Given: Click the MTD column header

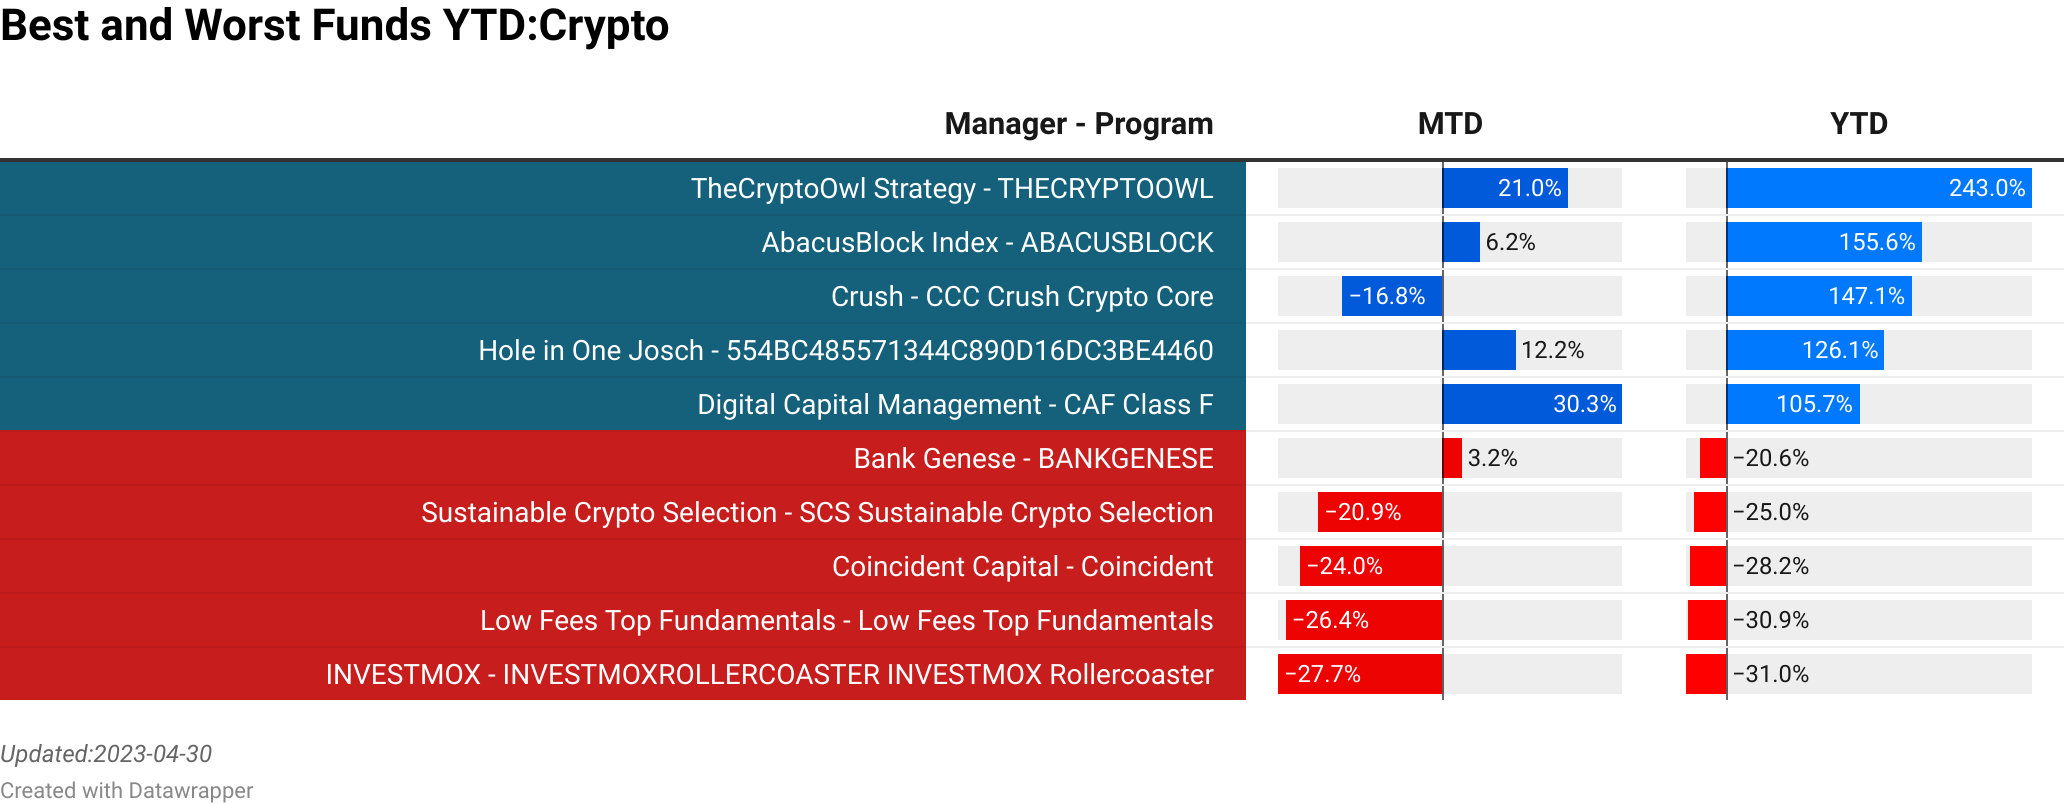Looking at the screenshot, I should (x=1450, y=124).
